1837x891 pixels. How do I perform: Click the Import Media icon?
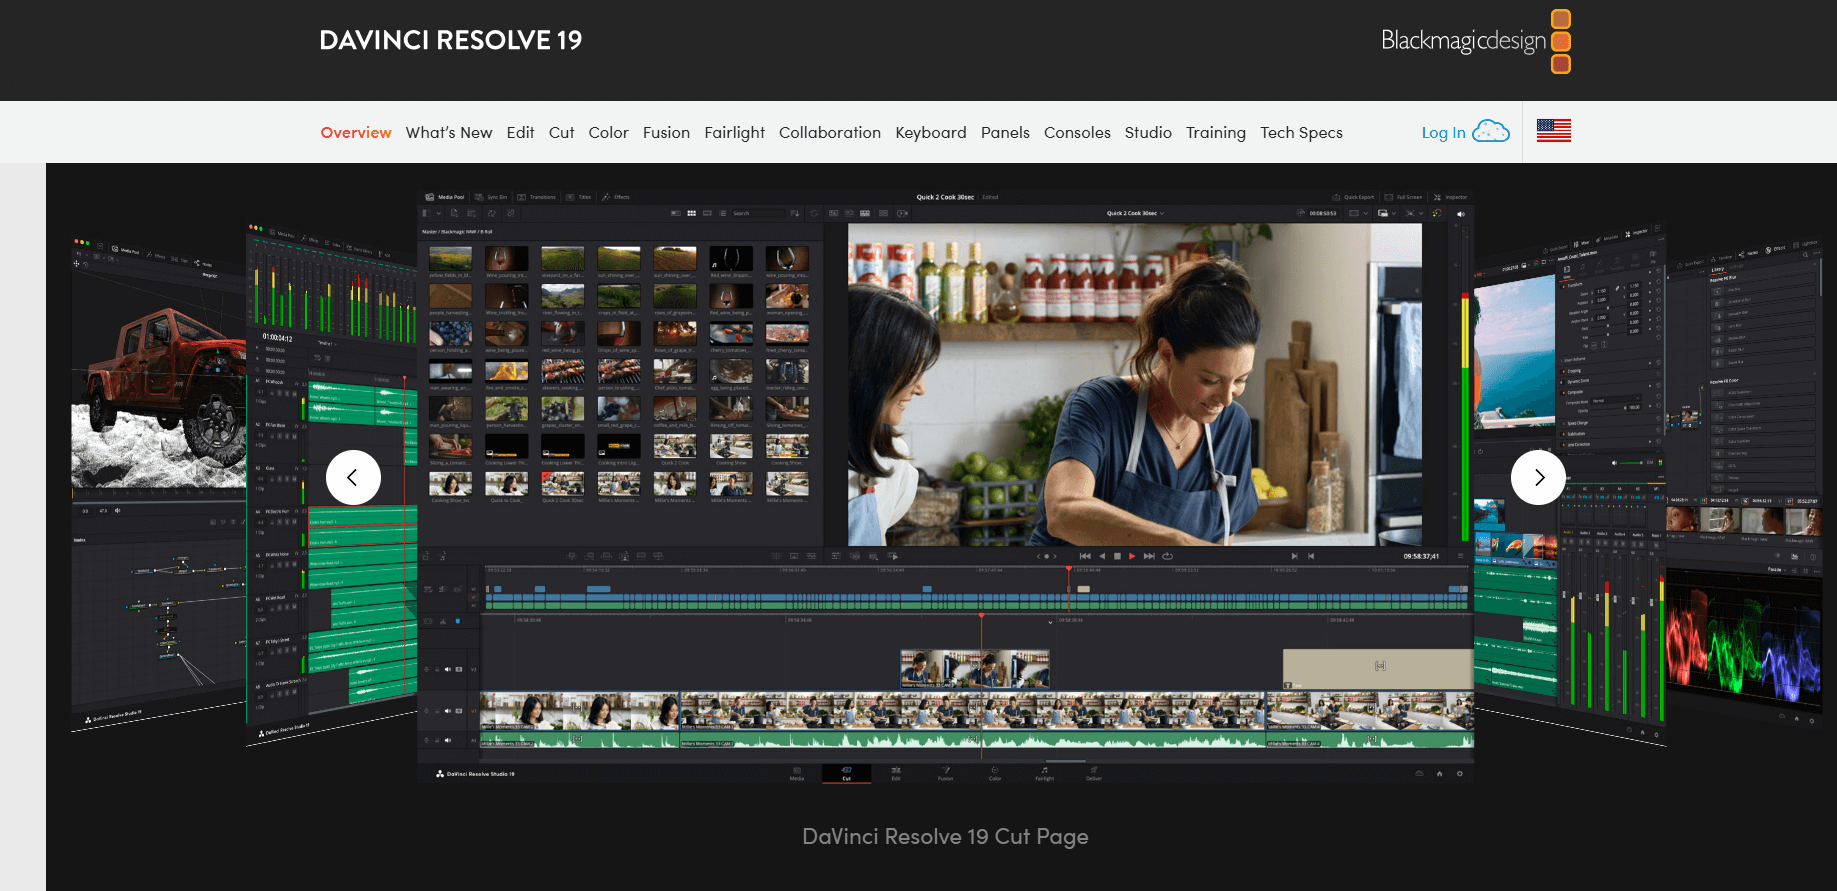click(454, 213)
